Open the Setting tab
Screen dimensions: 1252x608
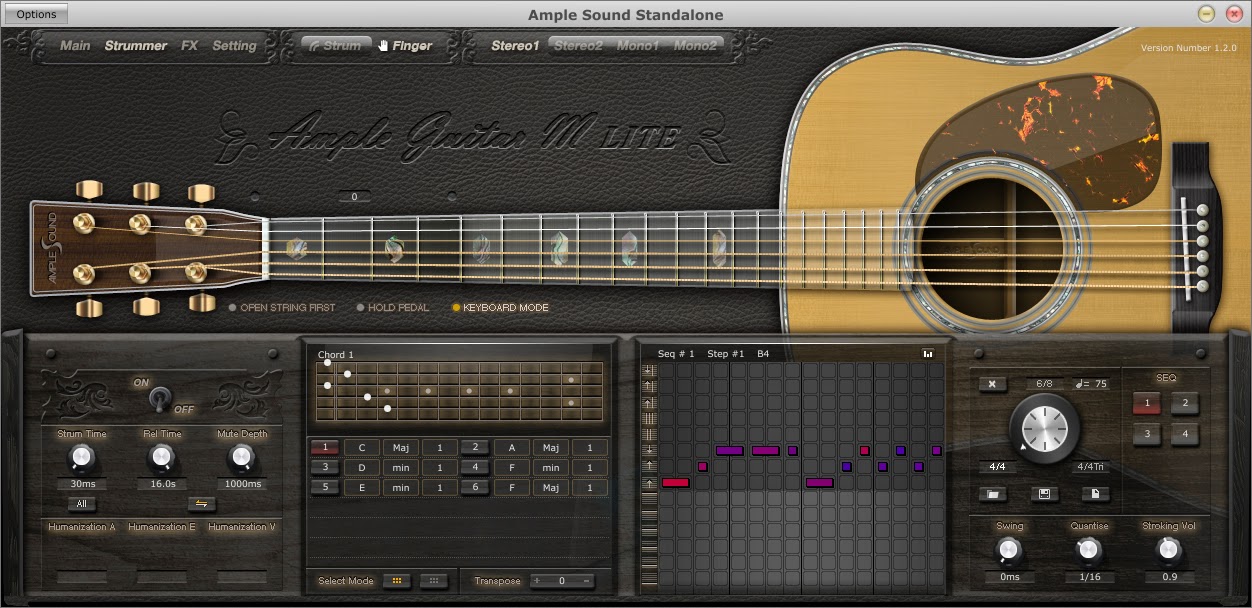(x=234, y=46)
